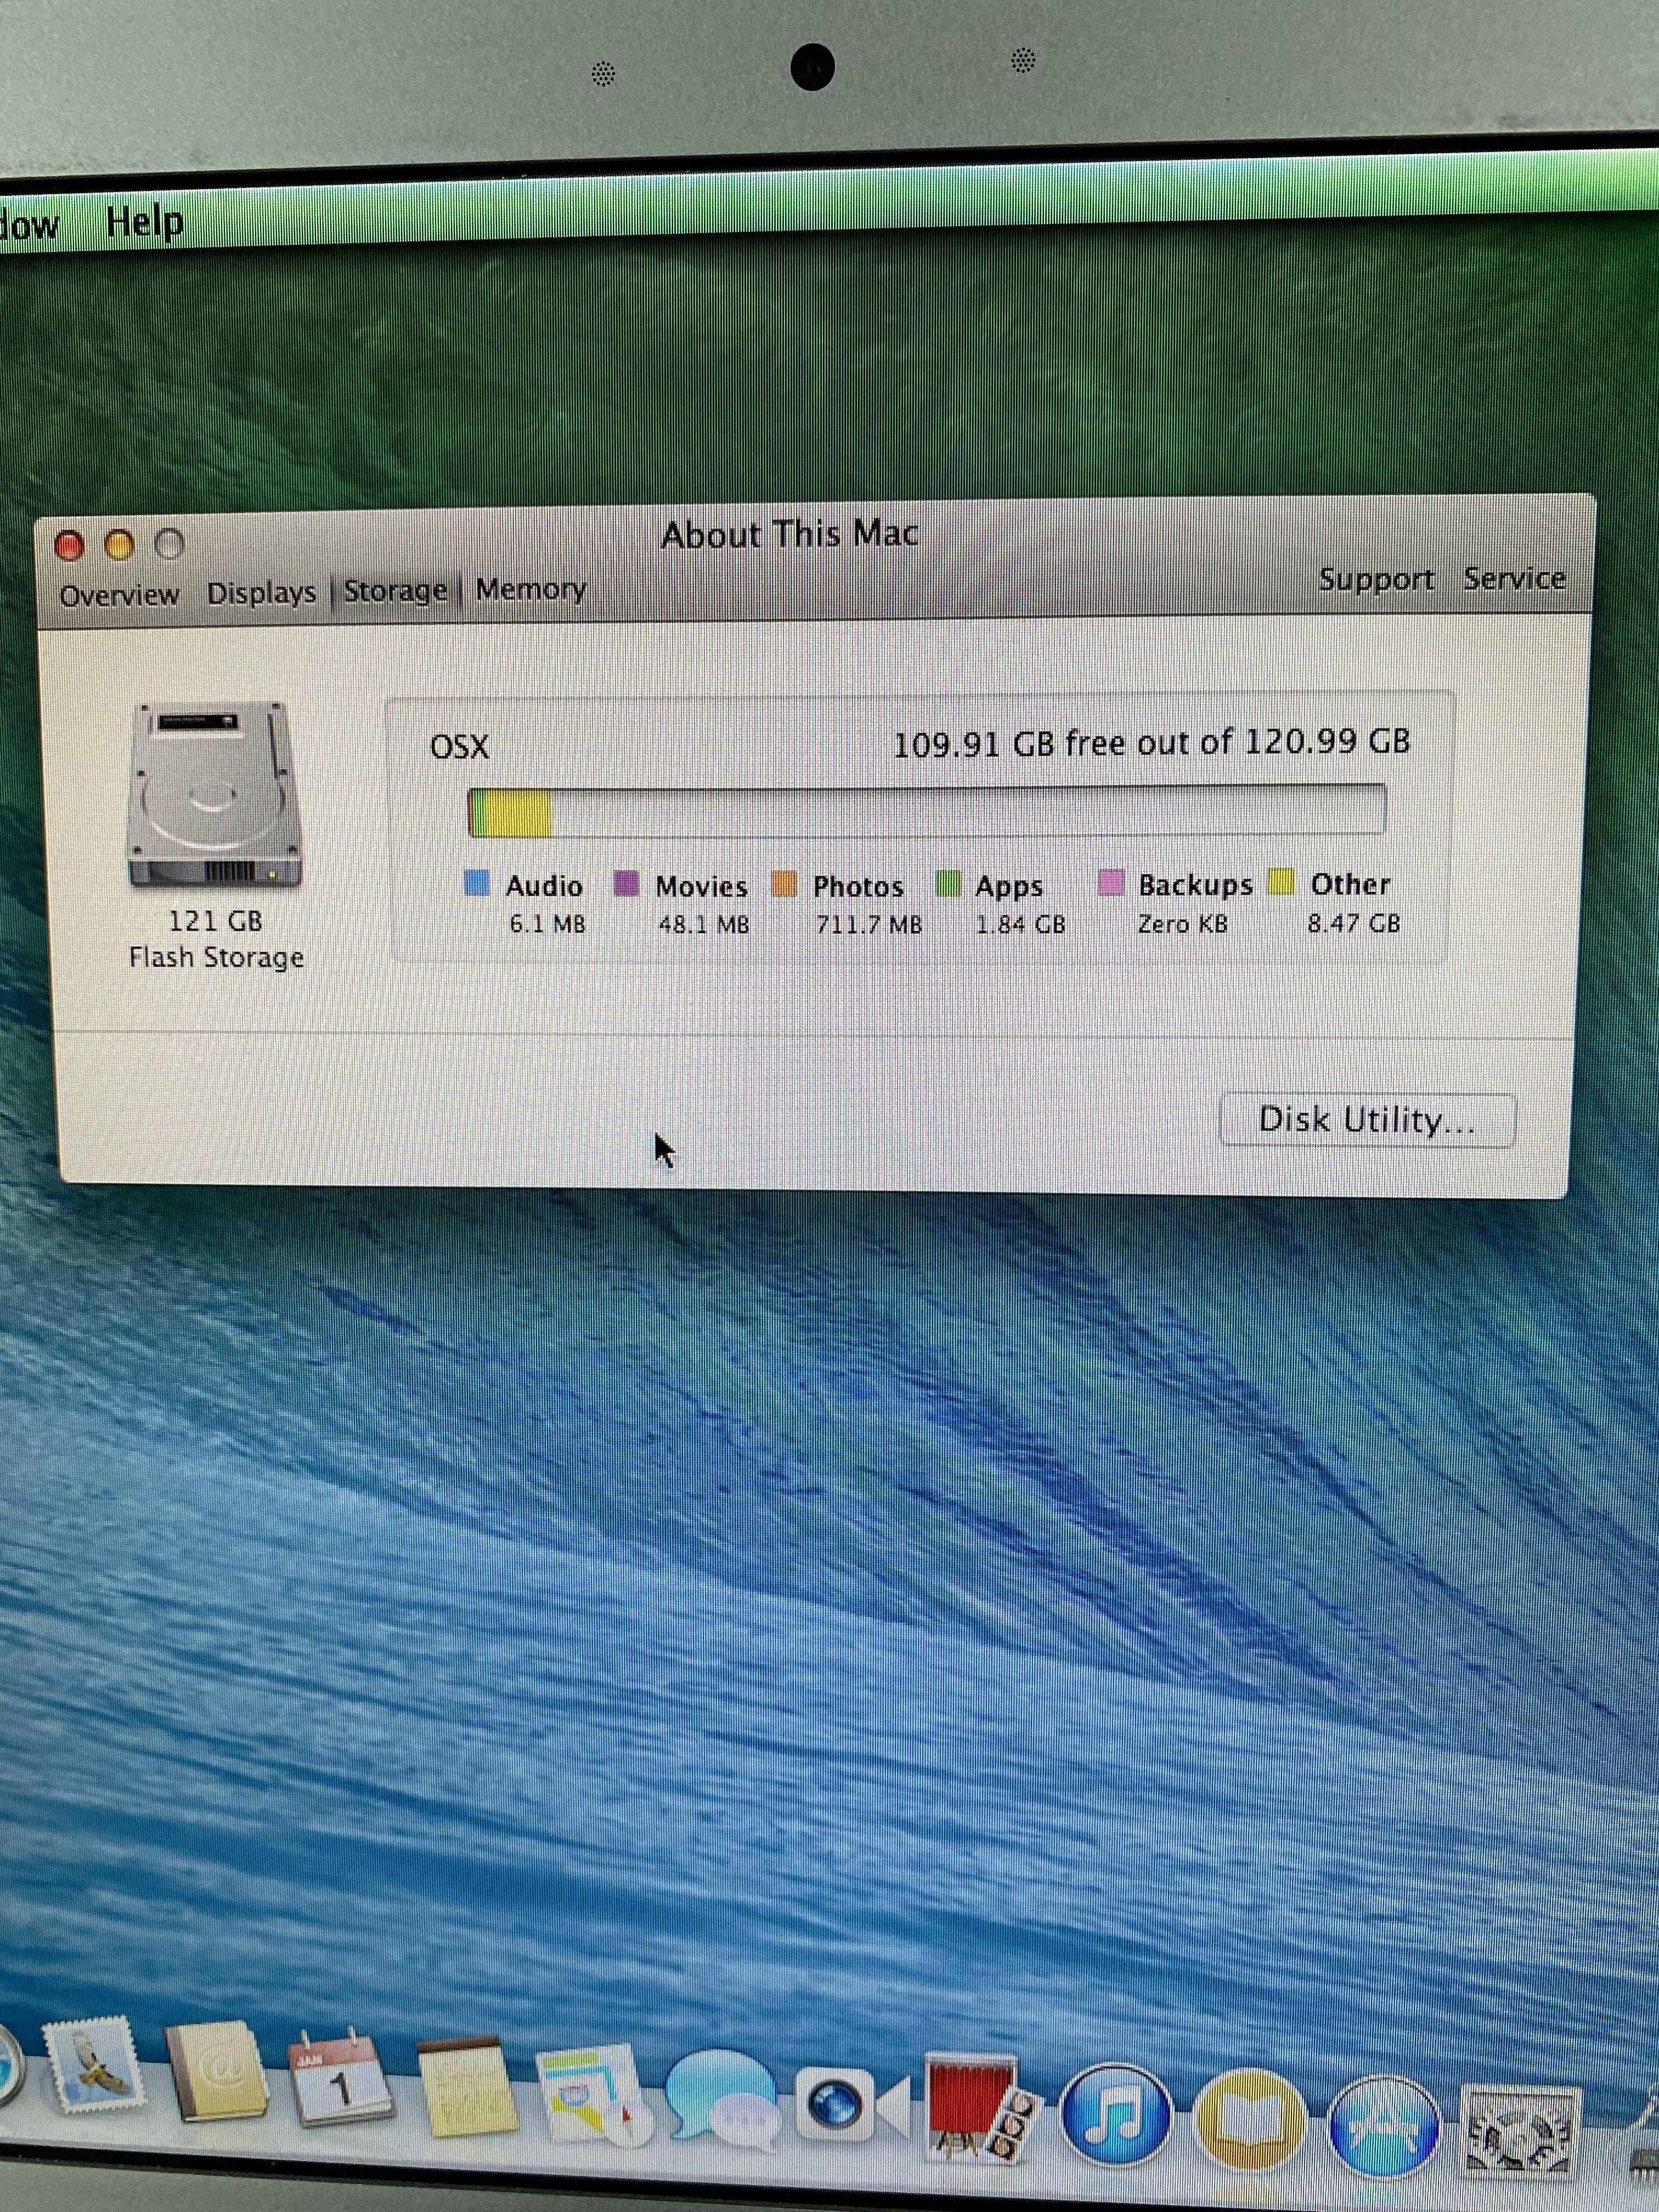Select the Storage tab
Screen dimensions: 1659x2212
pos(396,591)
